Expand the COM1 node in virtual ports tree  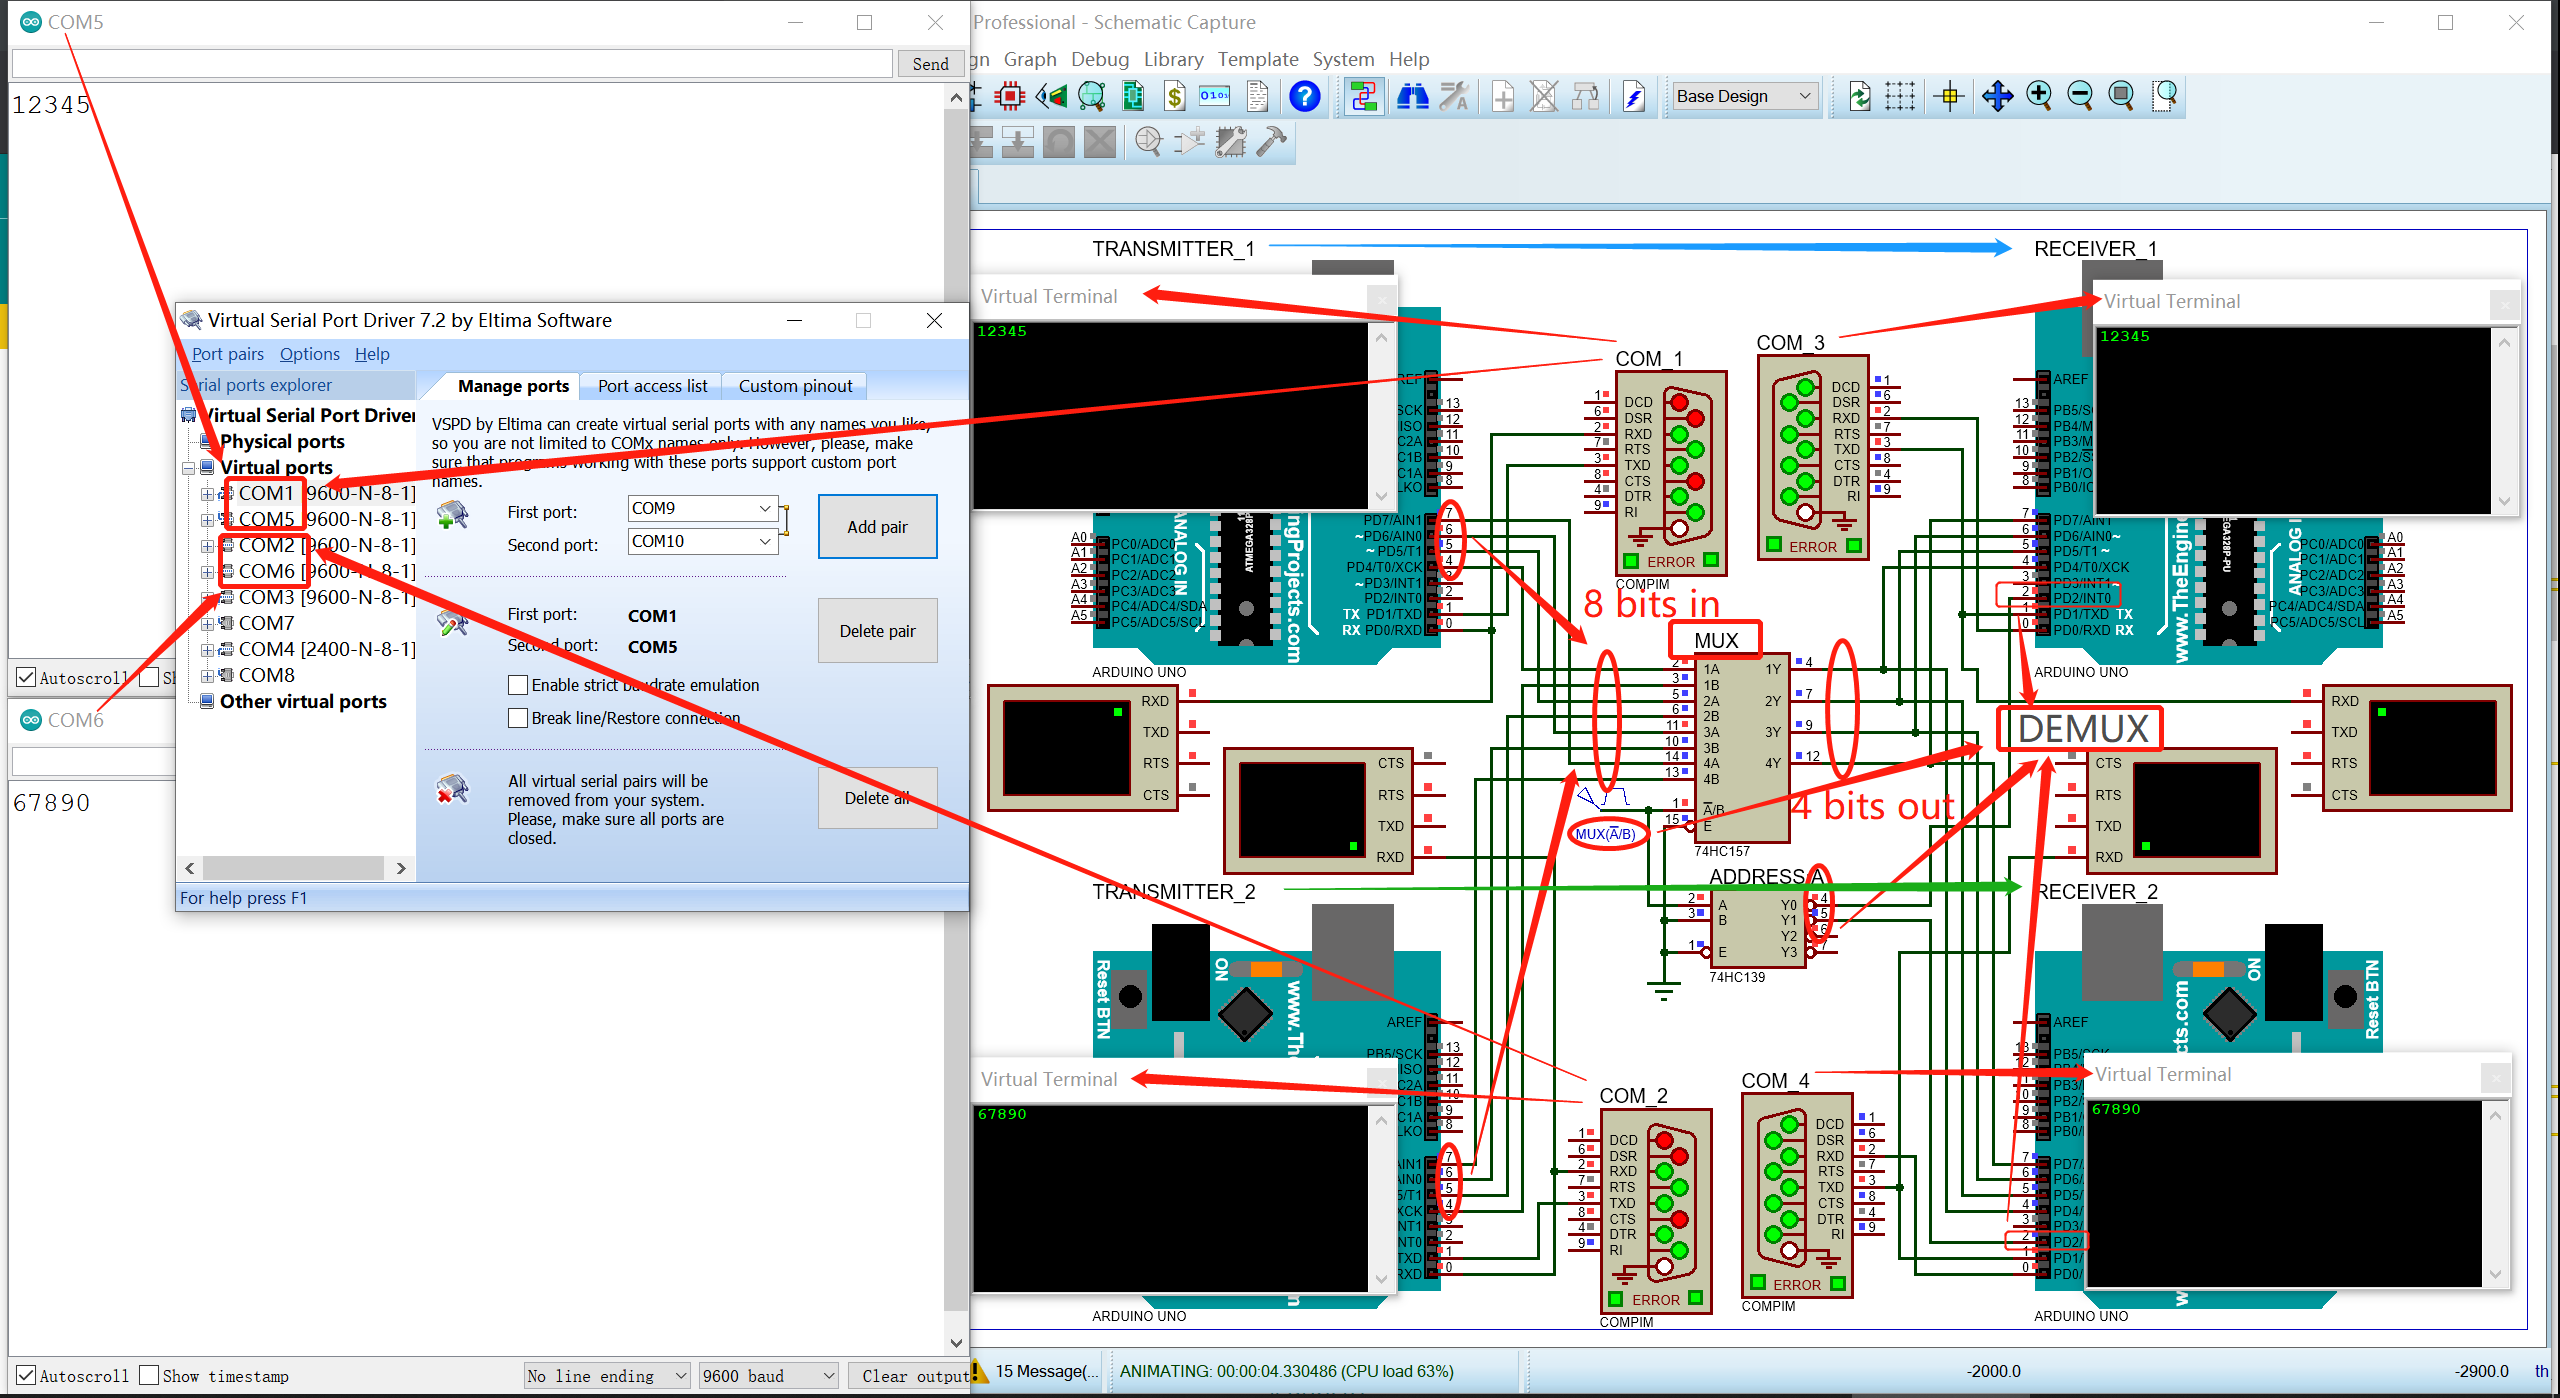(x=207, y=494)
